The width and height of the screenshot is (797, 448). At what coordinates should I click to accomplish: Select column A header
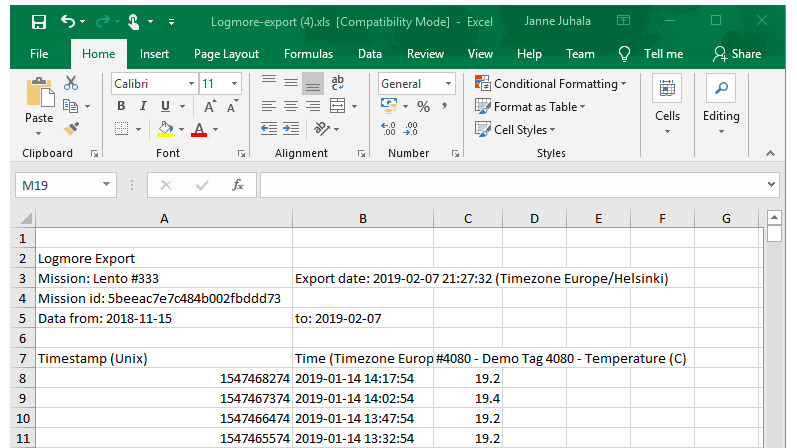[x=164, y=219]
